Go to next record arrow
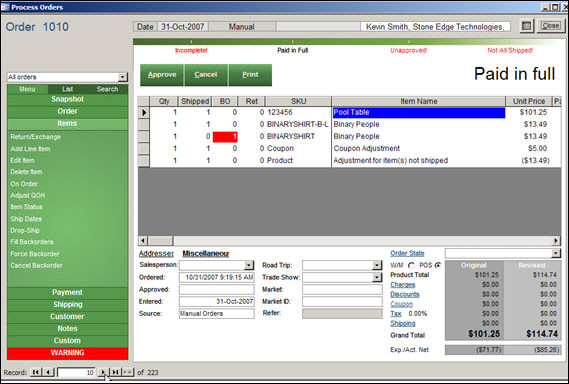Screen dimensions: 569x384 (x=103, y=372)
